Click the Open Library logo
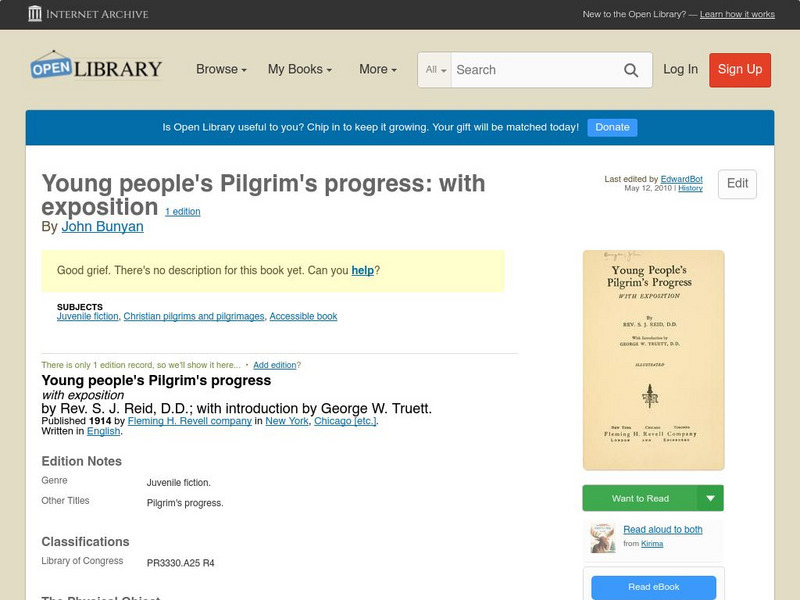The width and height of the screenshot is (800, 600). [x=95, y=66]
